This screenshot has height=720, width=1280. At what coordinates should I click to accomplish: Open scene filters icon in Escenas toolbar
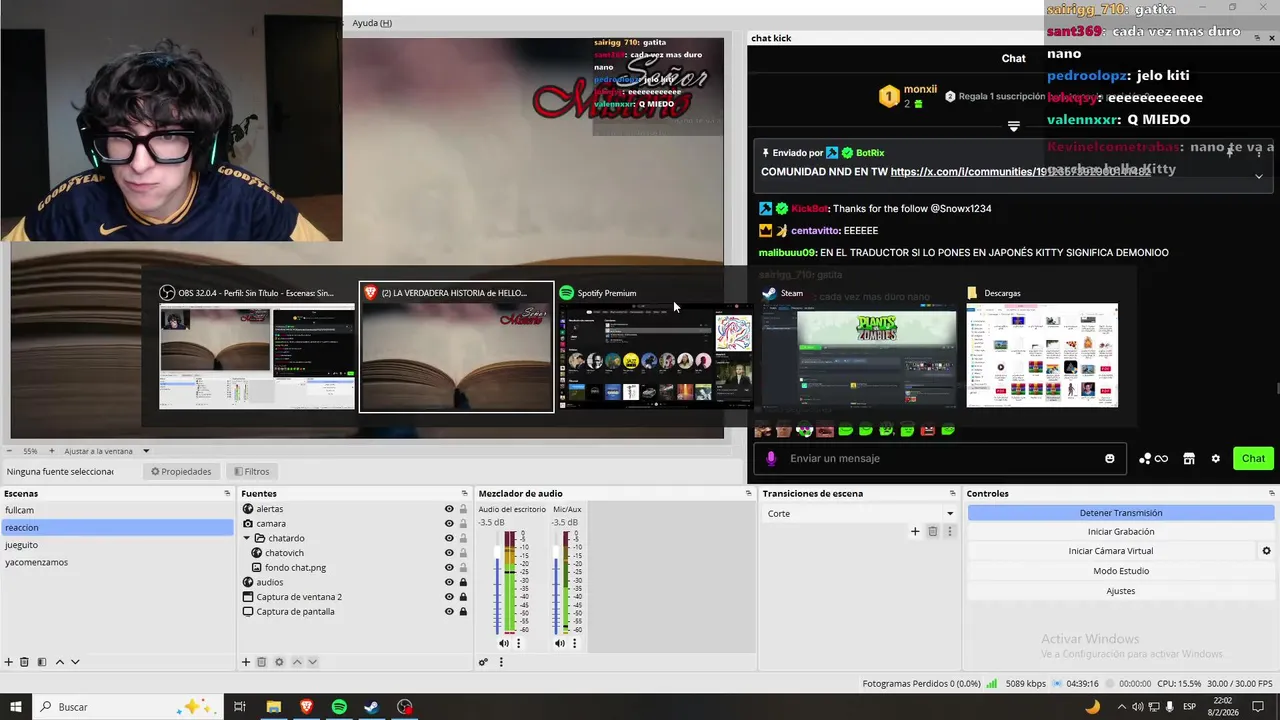click(x=42, y=662)
